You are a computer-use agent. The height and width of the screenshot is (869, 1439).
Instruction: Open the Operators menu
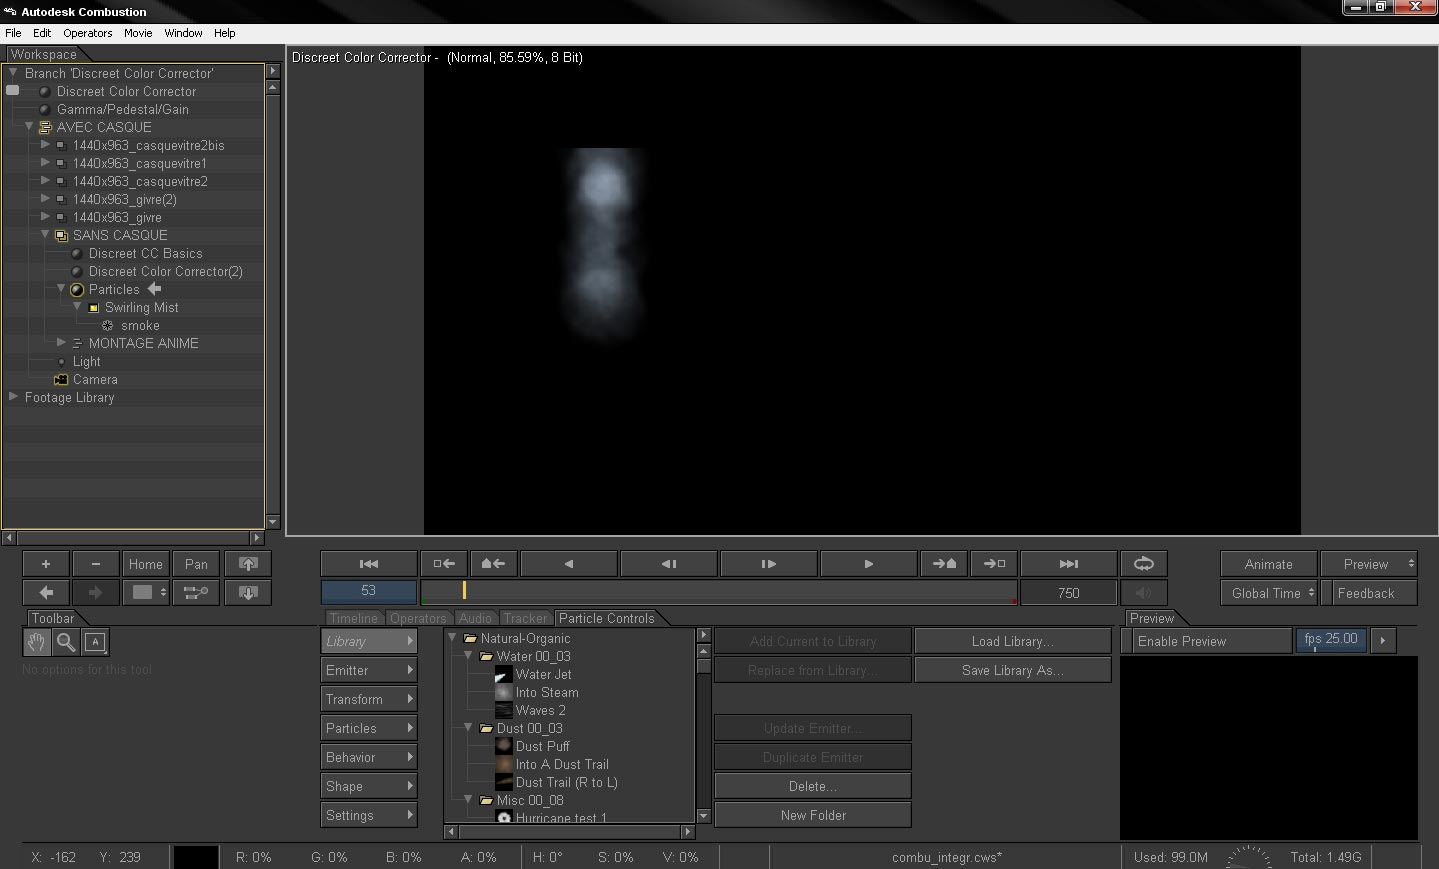(88, 33)
